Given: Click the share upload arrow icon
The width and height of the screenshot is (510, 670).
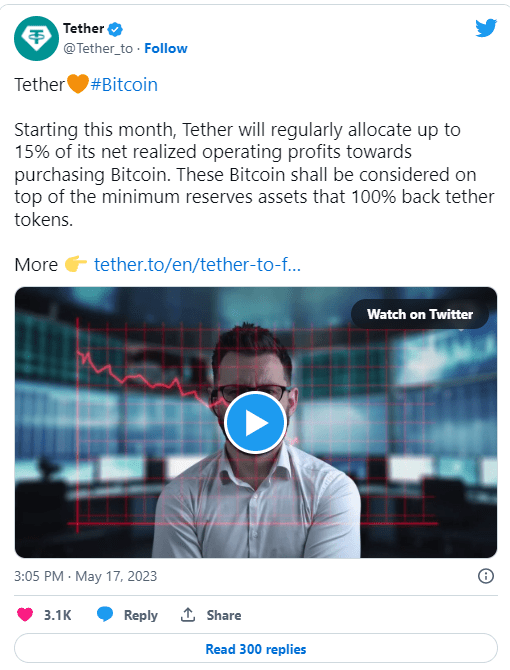Looking at the screenshot, I should tap(188, 614).
